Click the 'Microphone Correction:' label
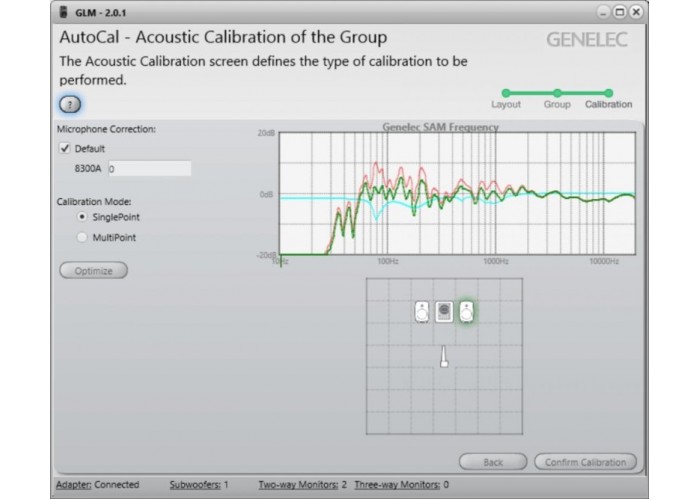 [106, 129]
